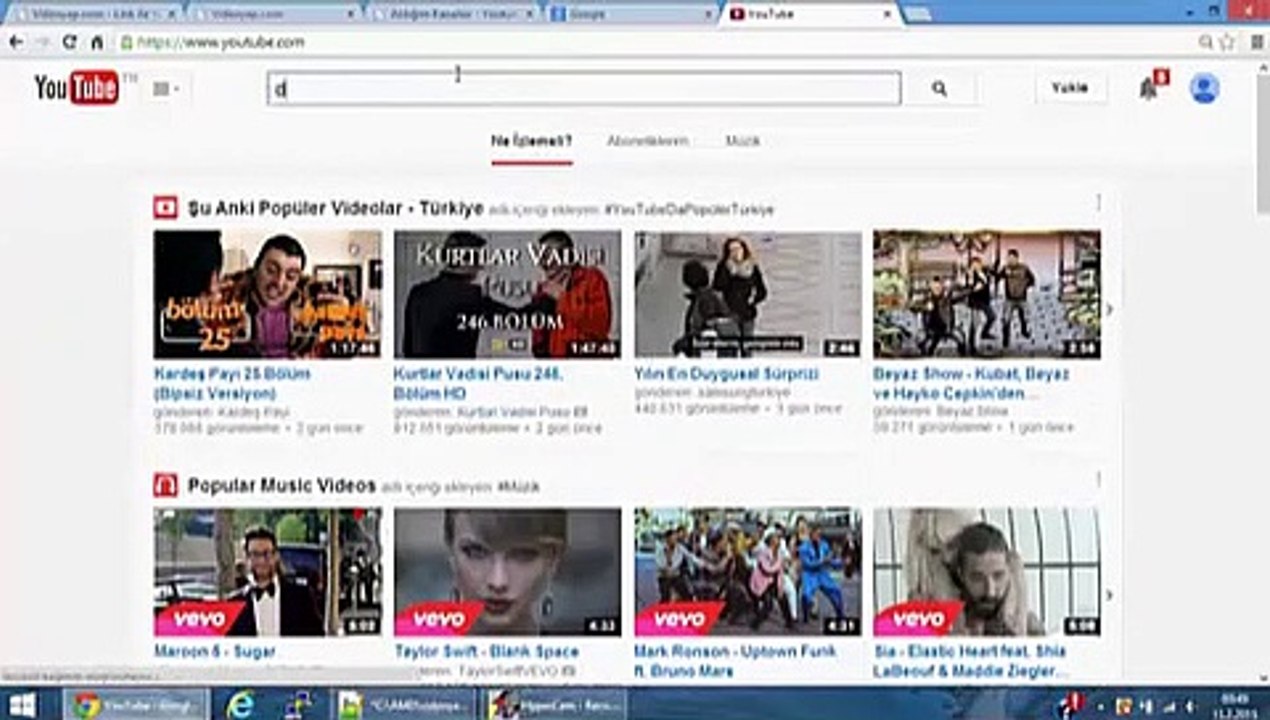Open the guide menu next to logo
The height and width of the screenshot is (720, 1270).
(x=166, y=89)
